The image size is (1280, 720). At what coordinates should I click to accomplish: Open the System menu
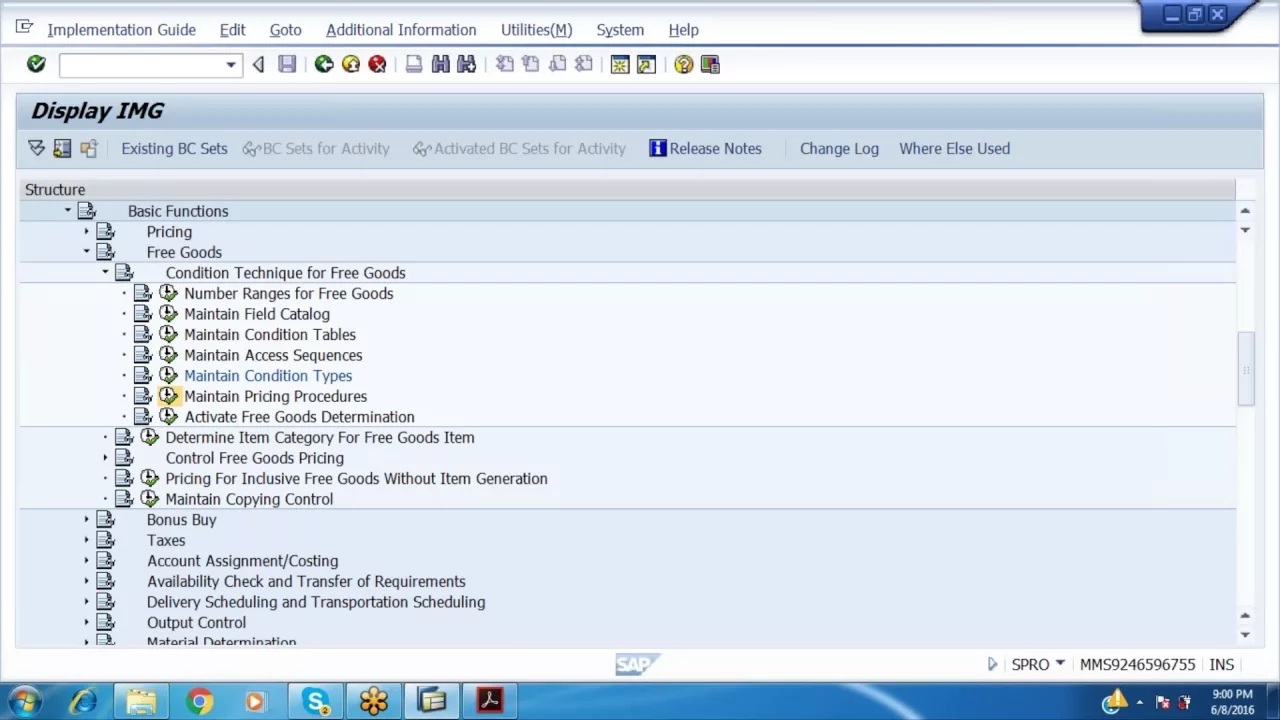point(620,30)
